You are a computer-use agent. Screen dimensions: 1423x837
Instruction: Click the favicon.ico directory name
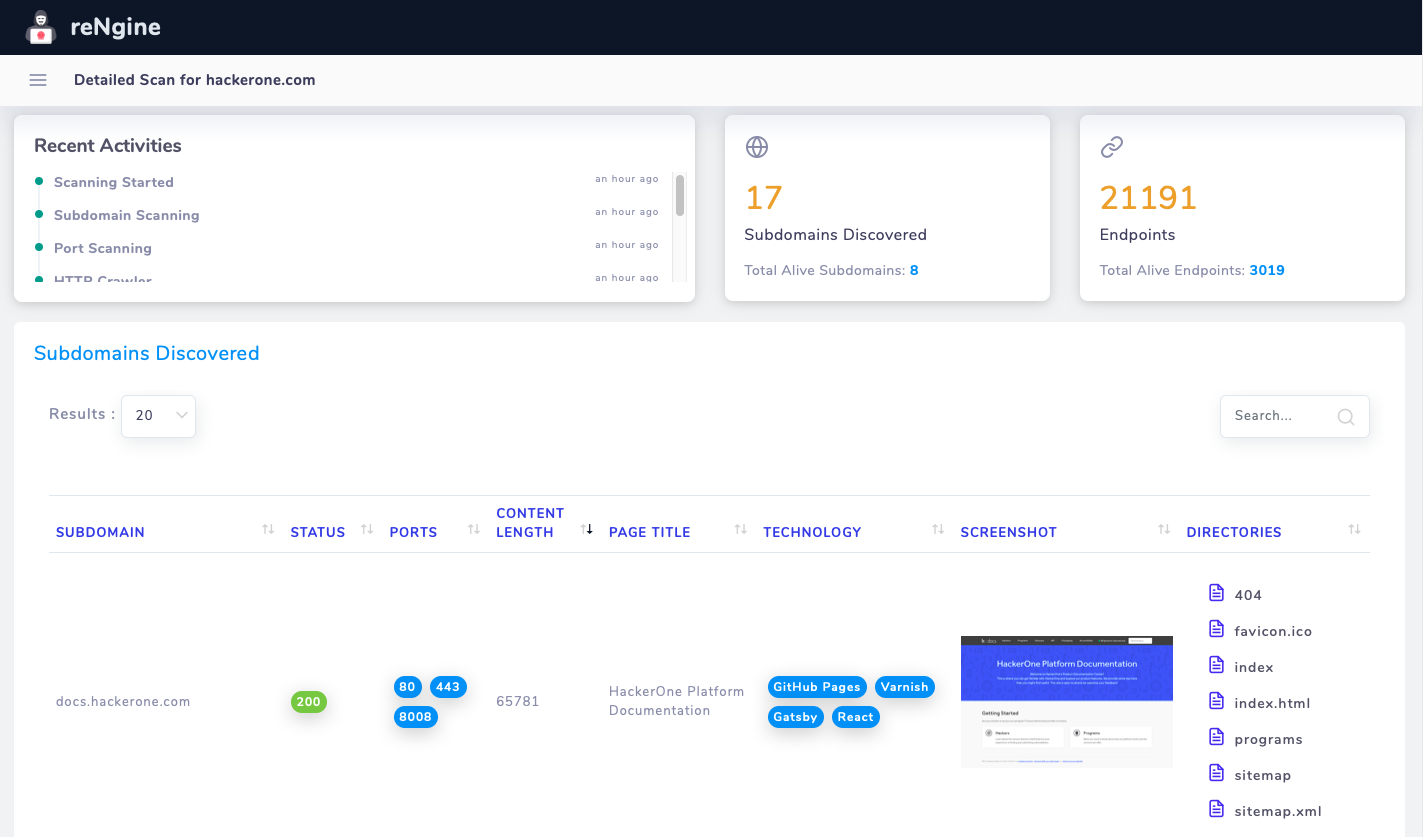click(x=1273, y=631)
